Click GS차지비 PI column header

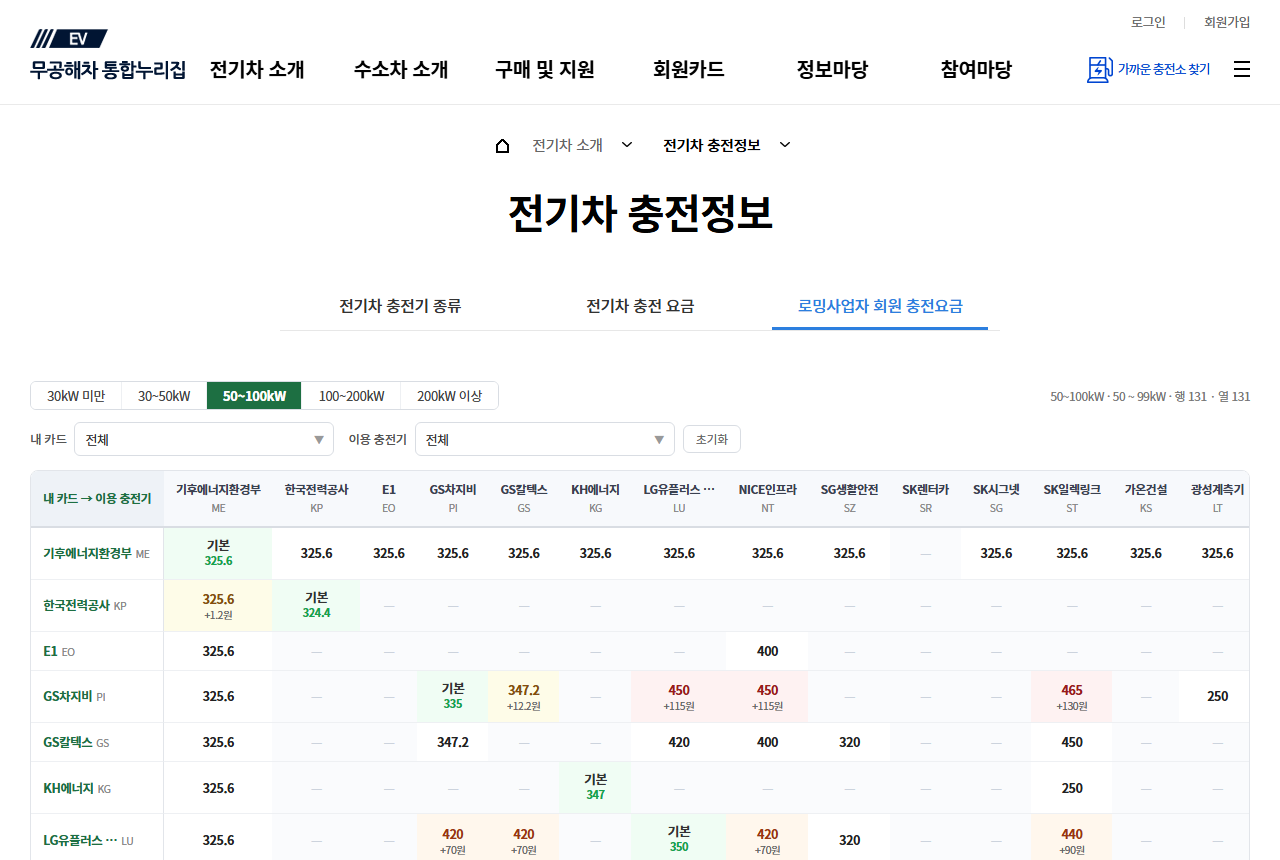[453, 498]
